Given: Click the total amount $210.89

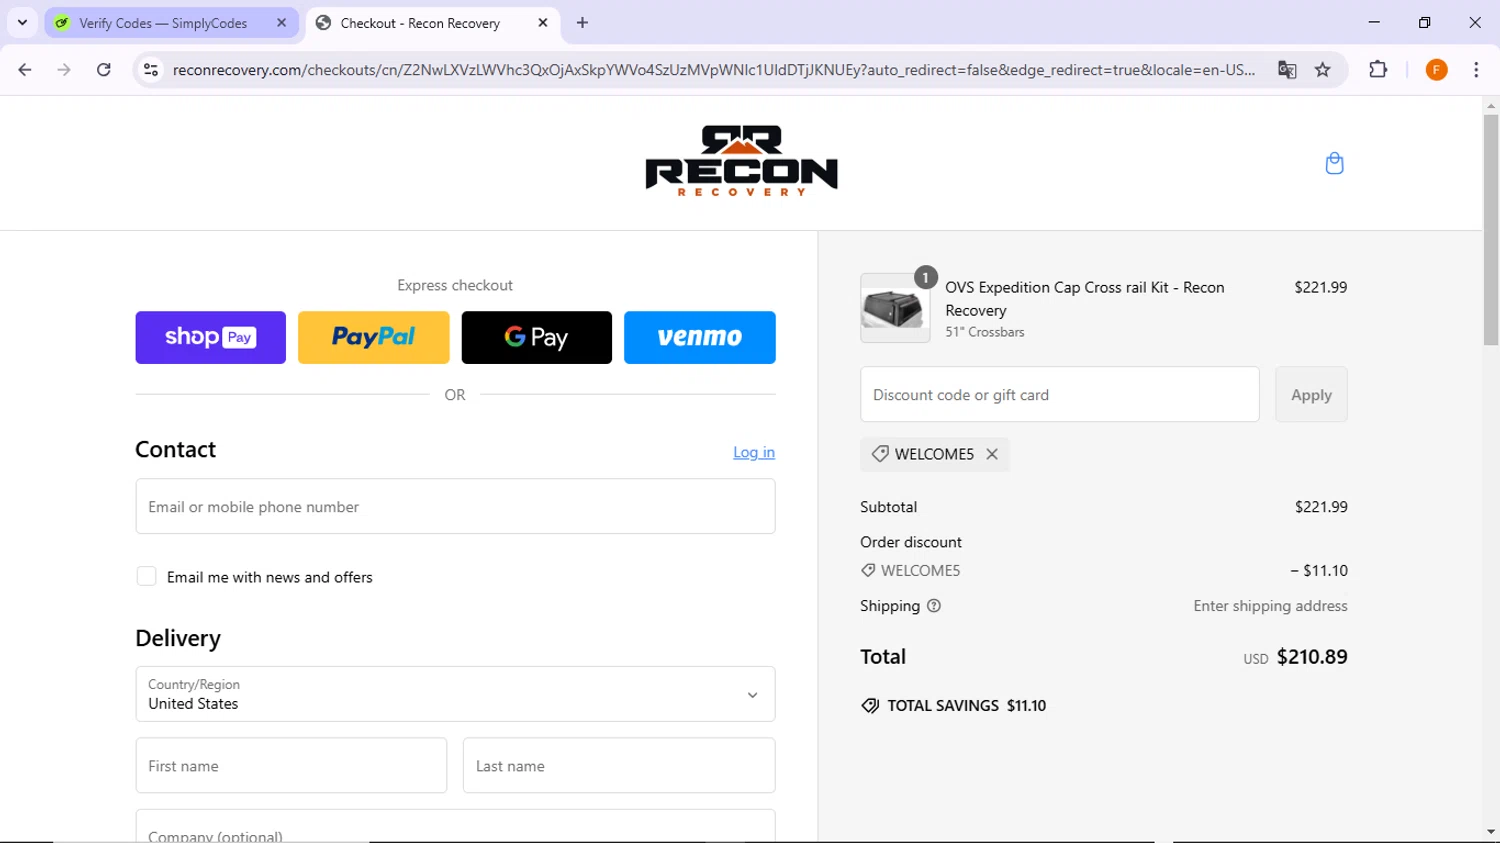Looking at the screenshot, I should [1312, 657].
